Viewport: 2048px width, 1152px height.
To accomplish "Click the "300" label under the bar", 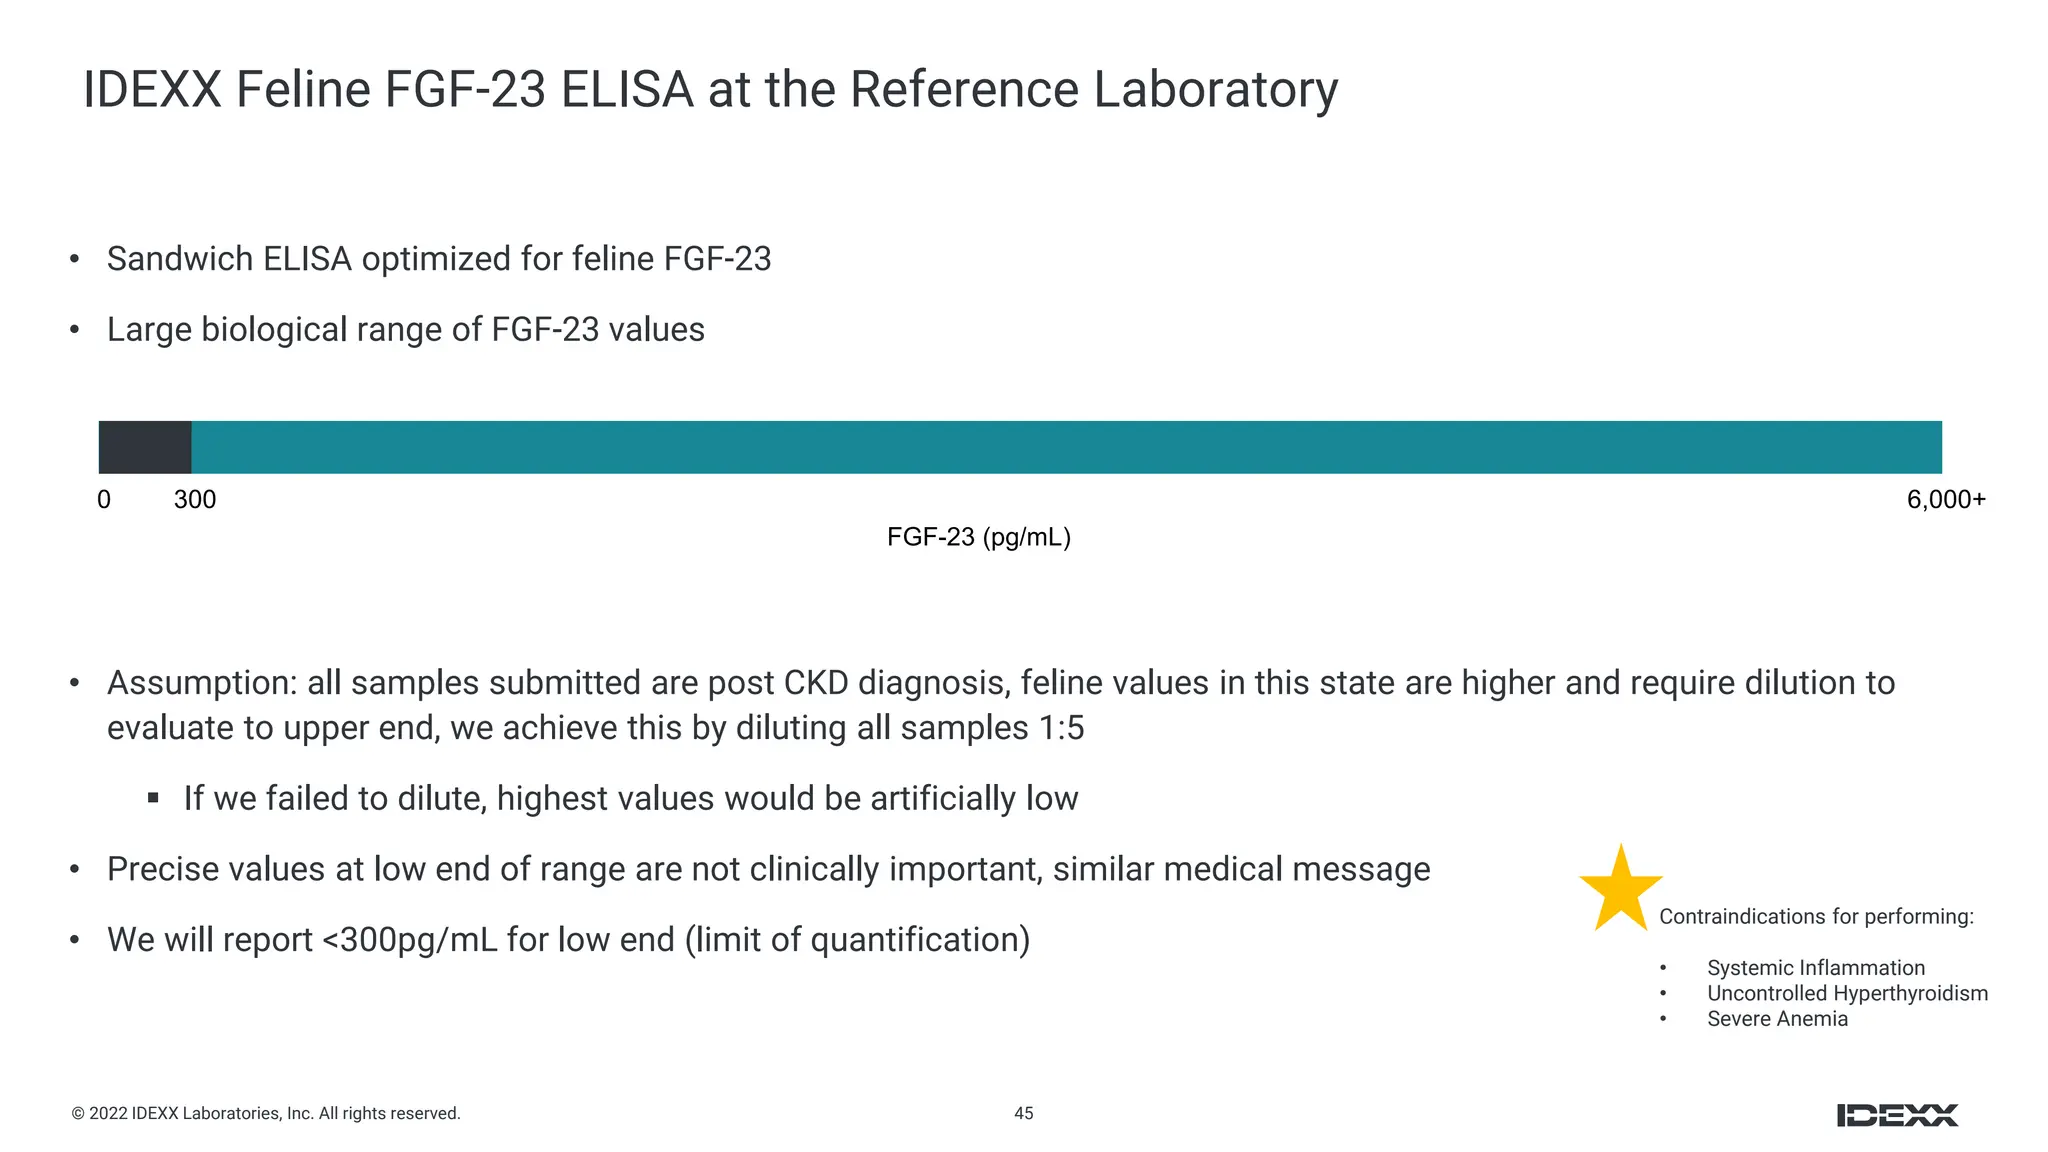I will (x=195, y=500).
